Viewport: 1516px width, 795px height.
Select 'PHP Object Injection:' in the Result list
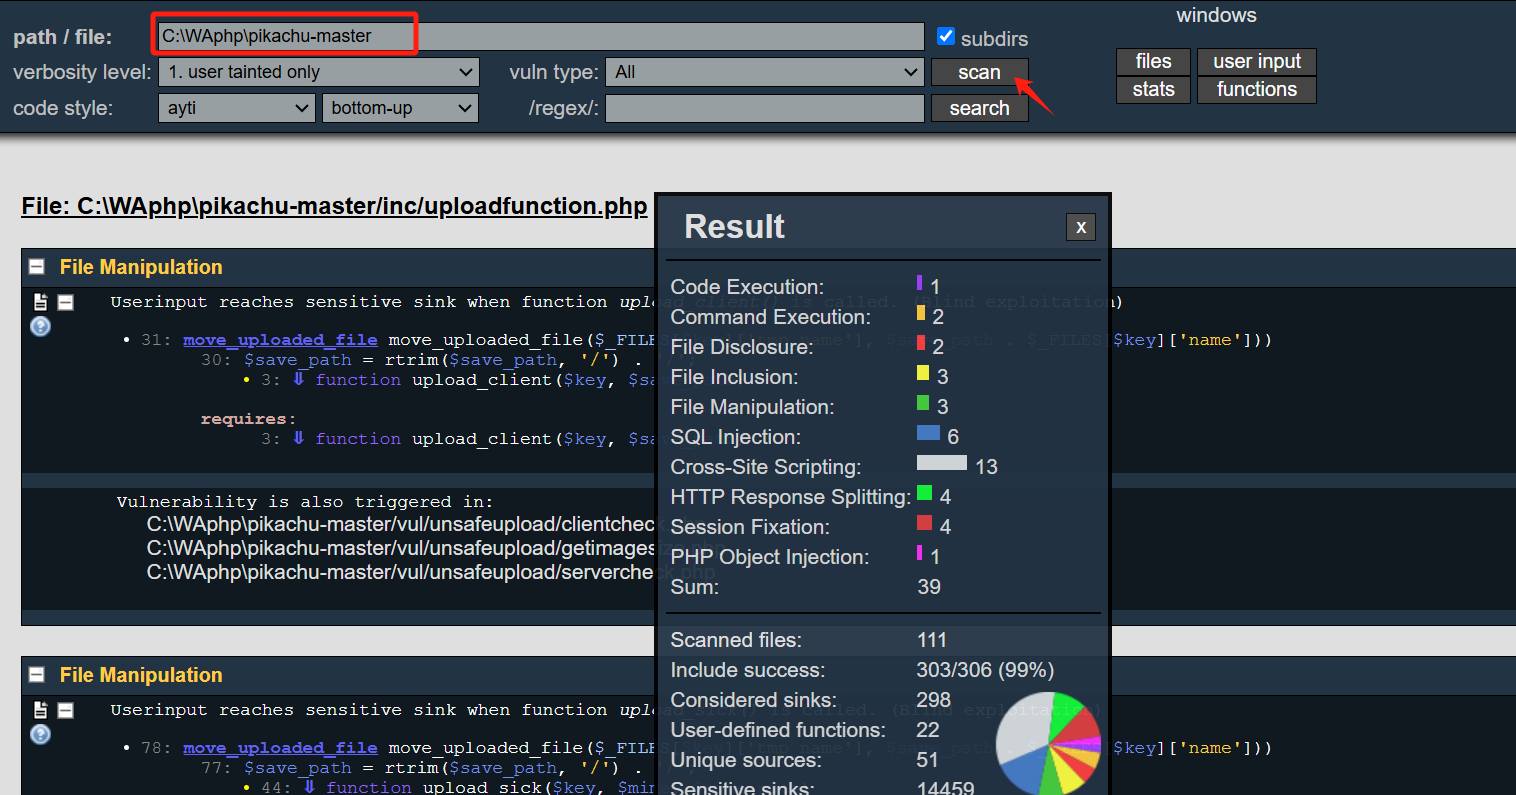[770, 557]
